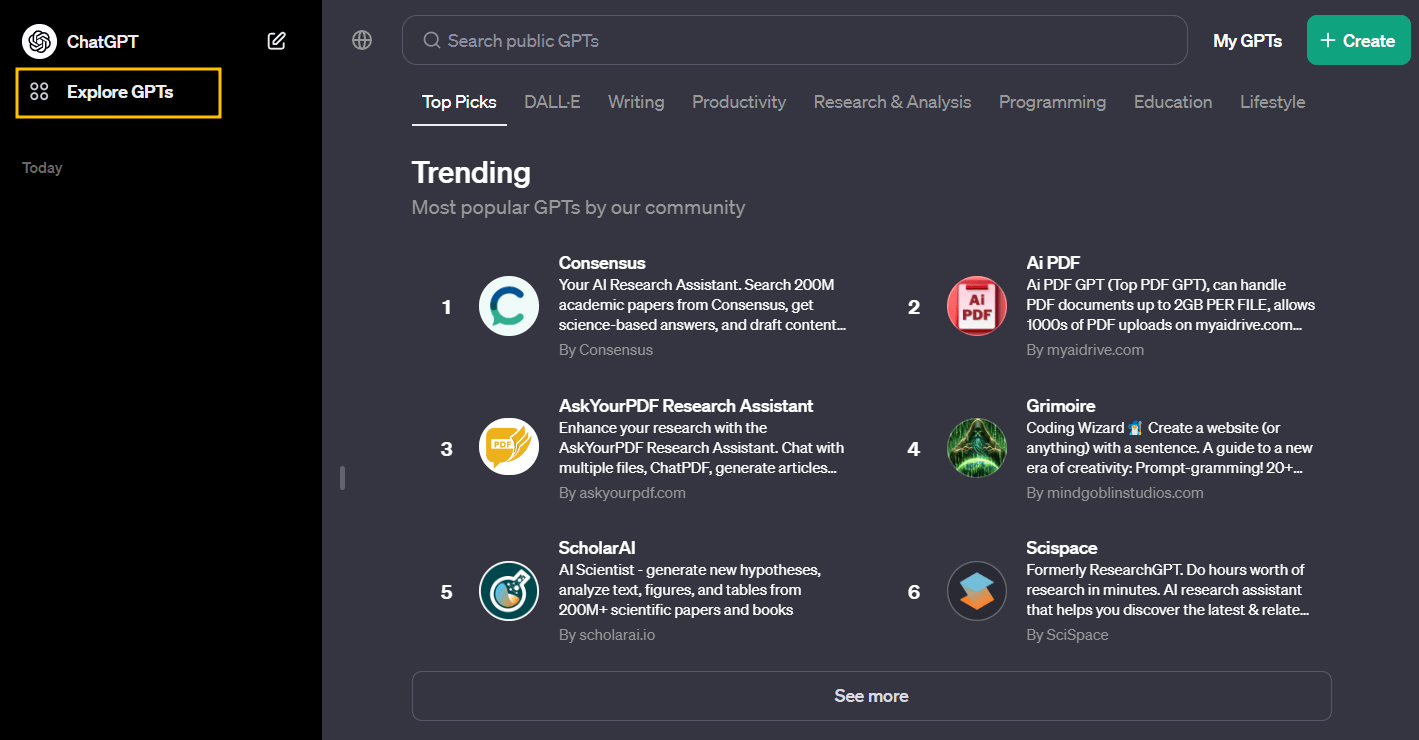The height and width of the screenshot is (740, 1419).
Task: Click the Grimoire Coding Wizard description
Action: (1170, 448)
